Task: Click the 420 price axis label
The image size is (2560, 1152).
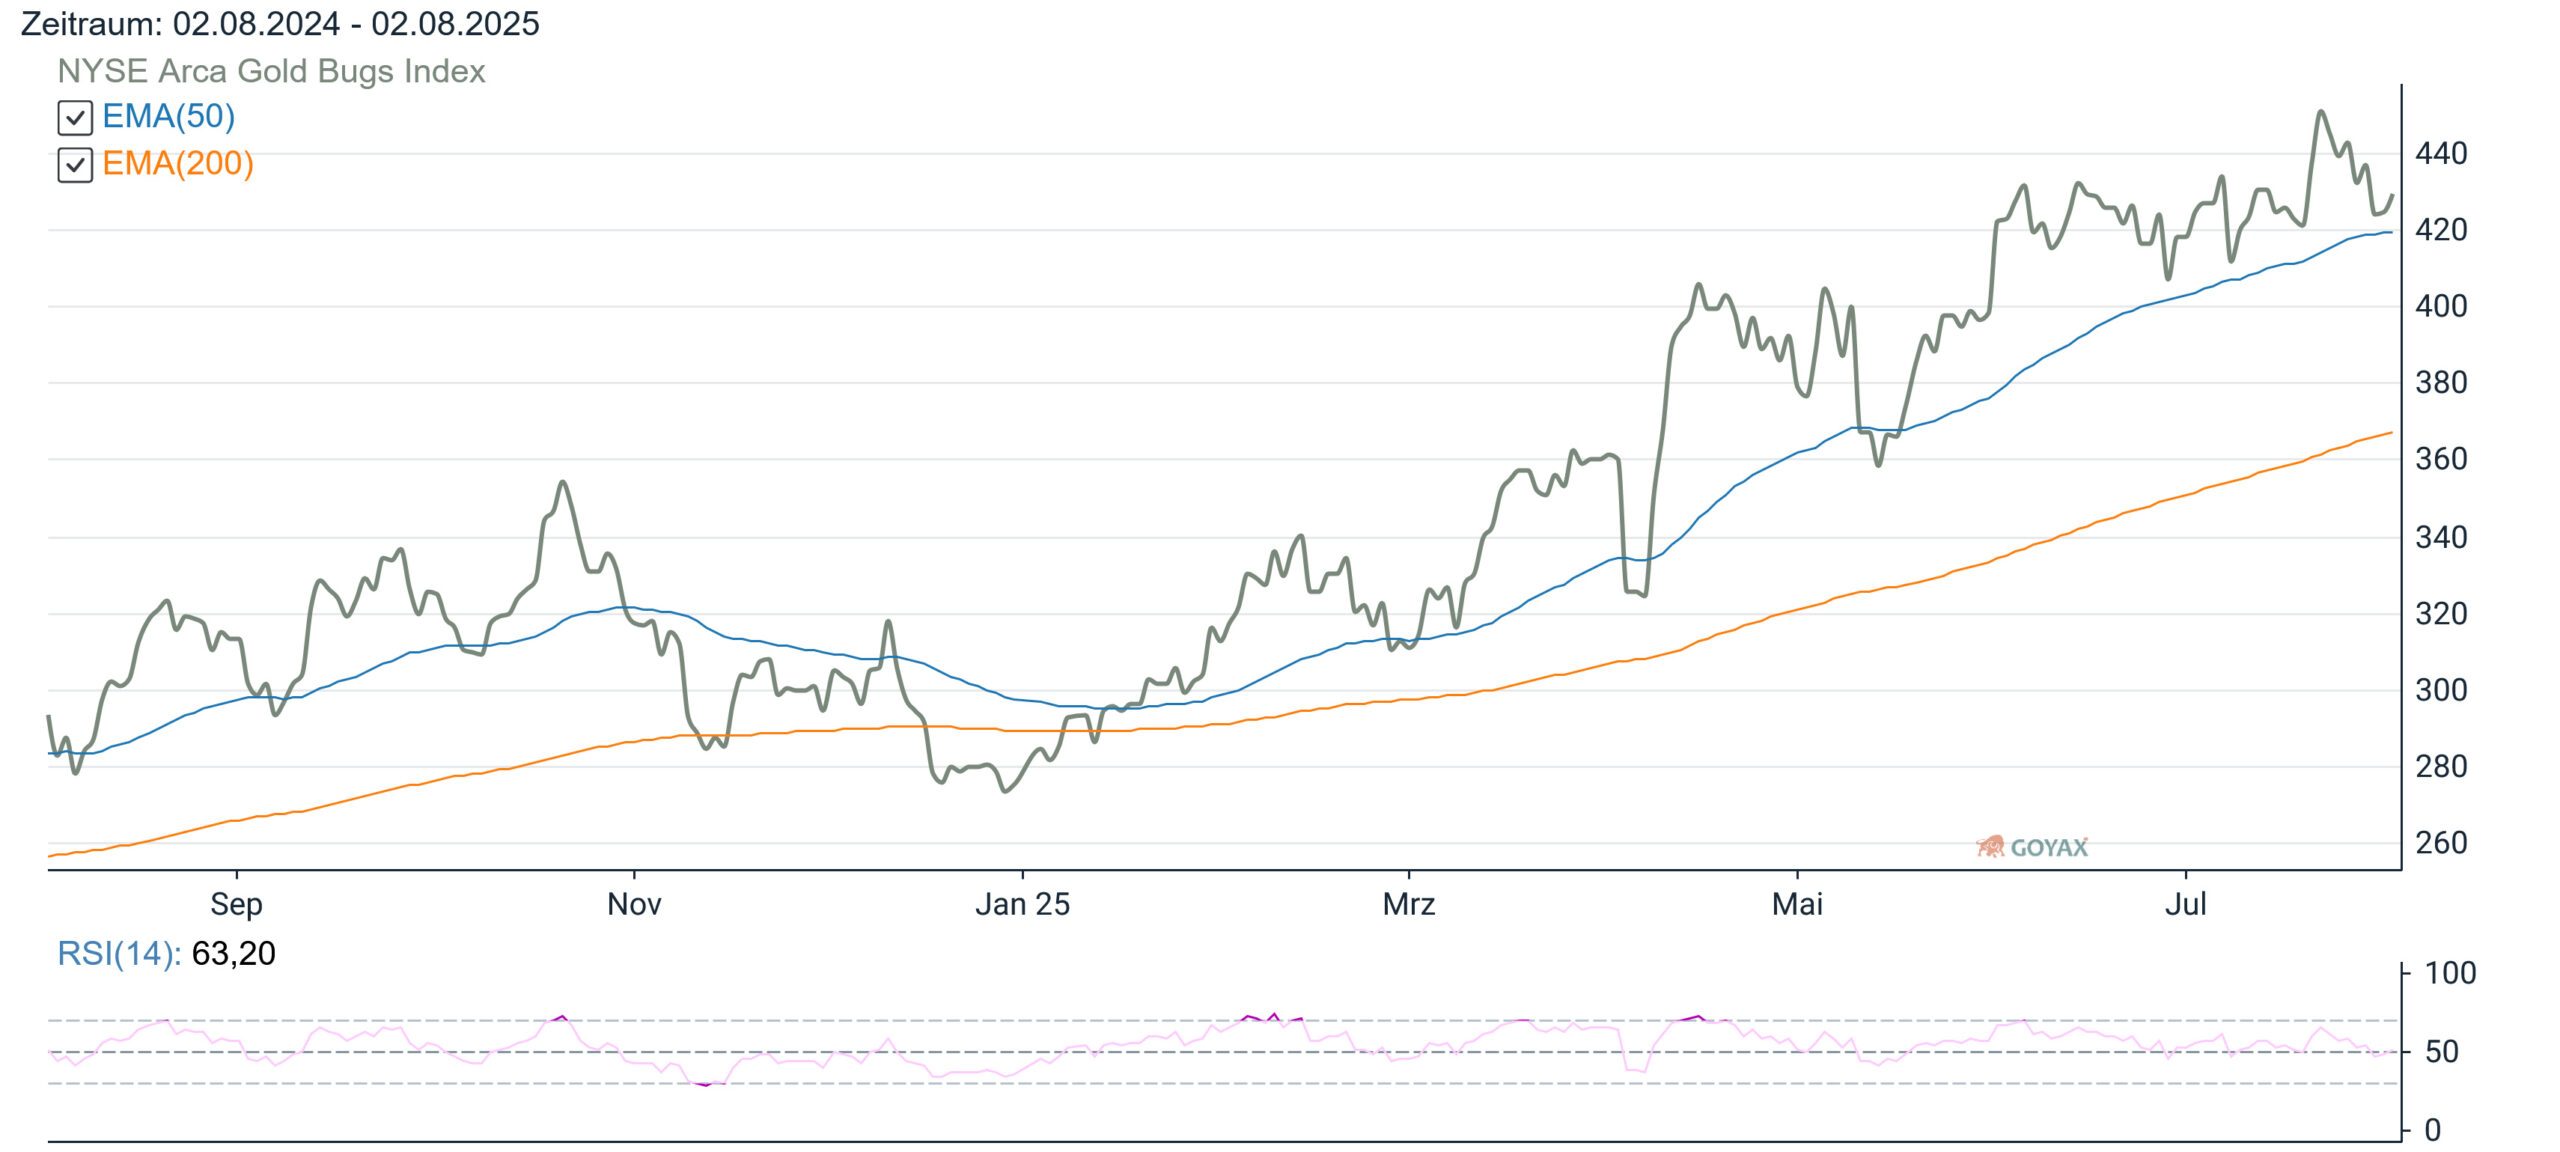Action: pyautogui.click(x=2441, y=231)
